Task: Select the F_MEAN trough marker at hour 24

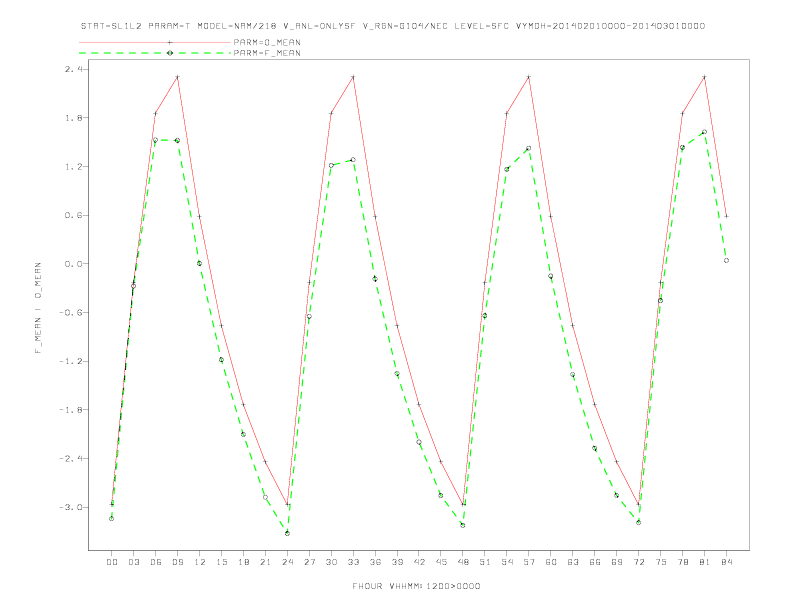Action: coord(287,533)
